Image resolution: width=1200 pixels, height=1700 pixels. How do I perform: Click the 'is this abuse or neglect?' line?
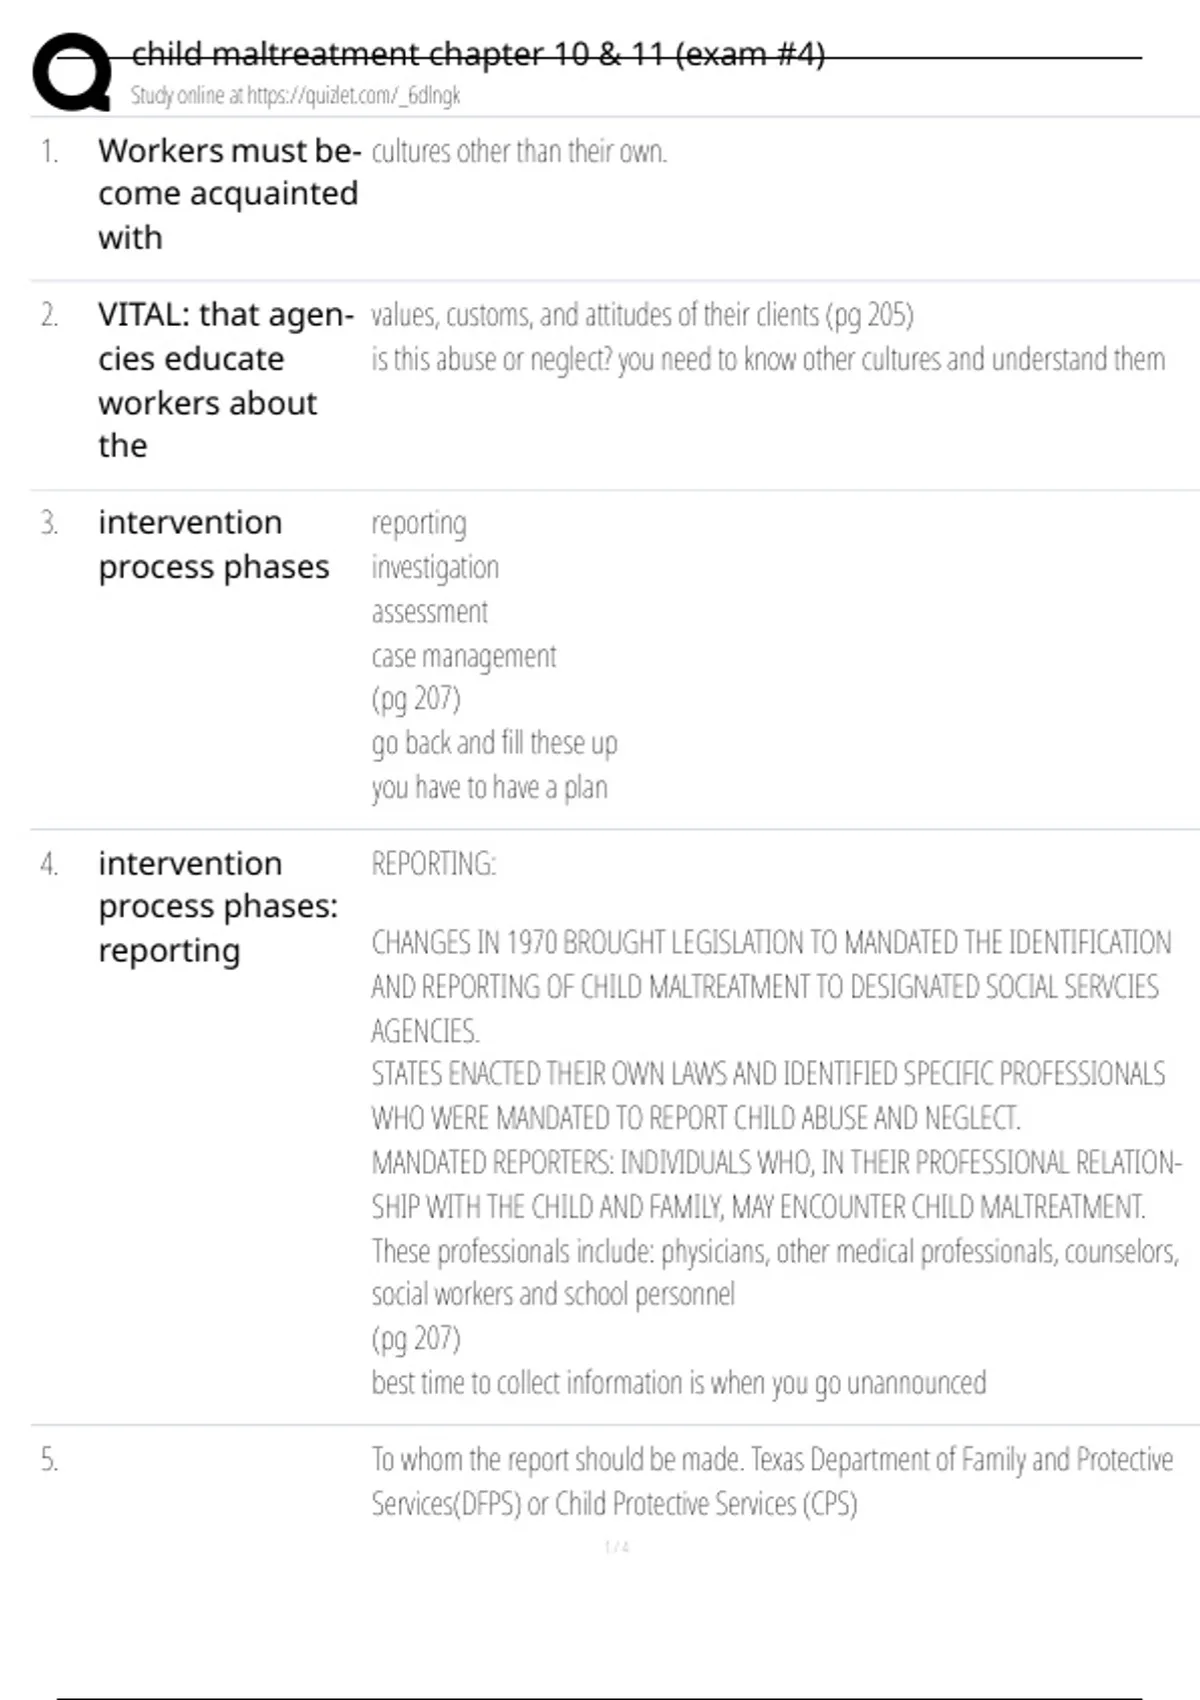point(767,360)
